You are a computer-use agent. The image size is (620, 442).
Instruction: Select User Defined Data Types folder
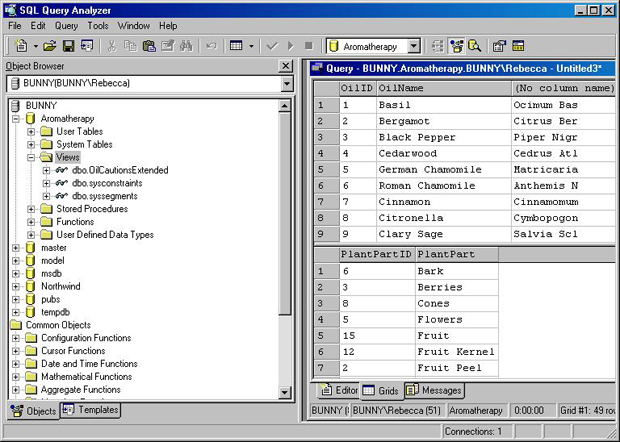coord(105,235)
